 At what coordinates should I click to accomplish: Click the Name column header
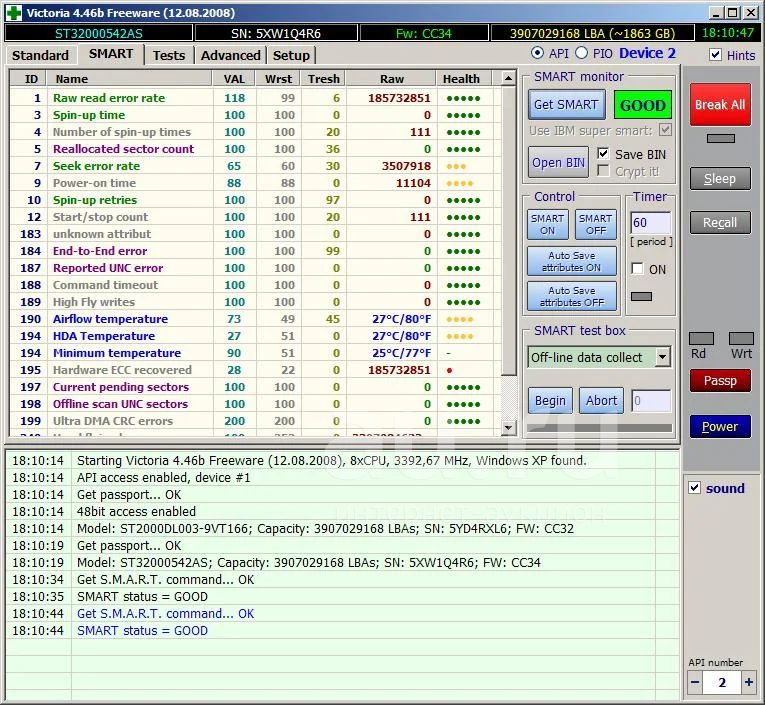[x=129, y=79]
